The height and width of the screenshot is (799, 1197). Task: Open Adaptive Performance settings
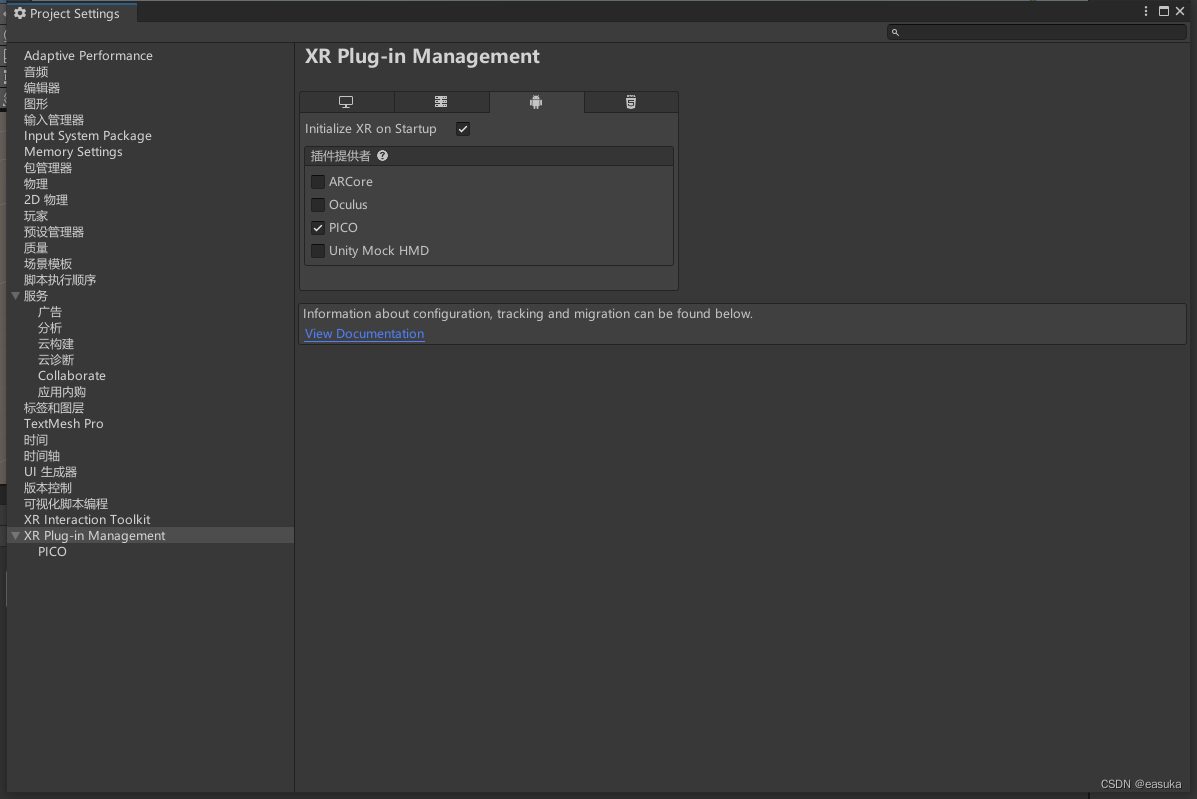click(88, 56)
